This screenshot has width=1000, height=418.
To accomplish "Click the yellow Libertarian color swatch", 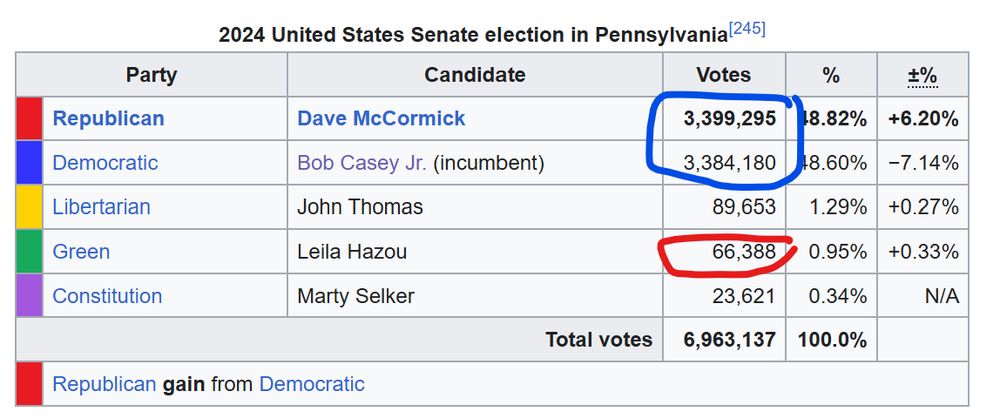I will coord(29,207).
